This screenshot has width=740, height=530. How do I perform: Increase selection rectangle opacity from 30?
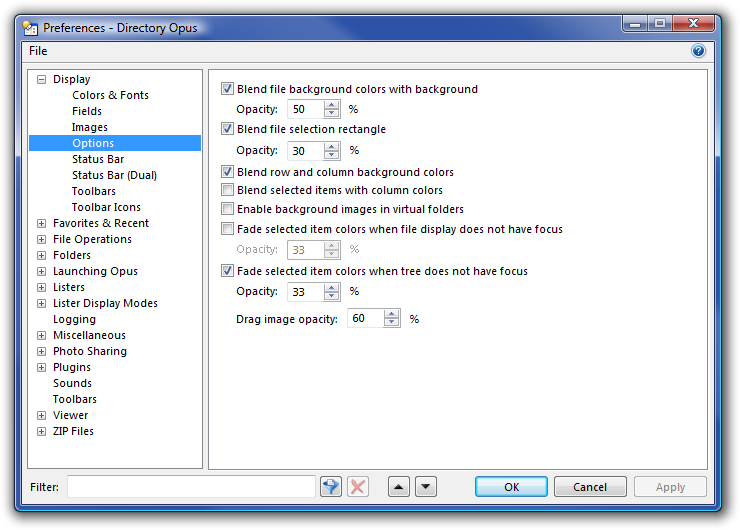(332, 147)
